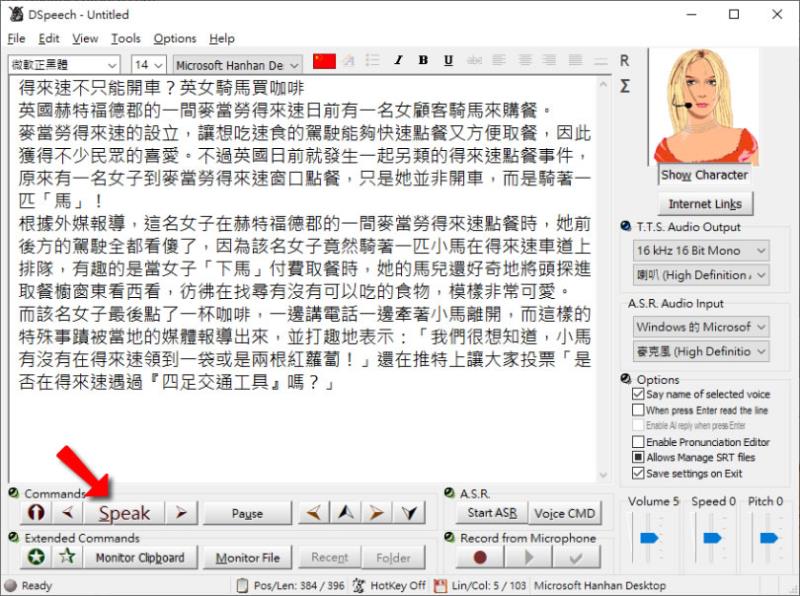Click the Pitch slider handle
The image size is (800, 596).
click(769, 538)
